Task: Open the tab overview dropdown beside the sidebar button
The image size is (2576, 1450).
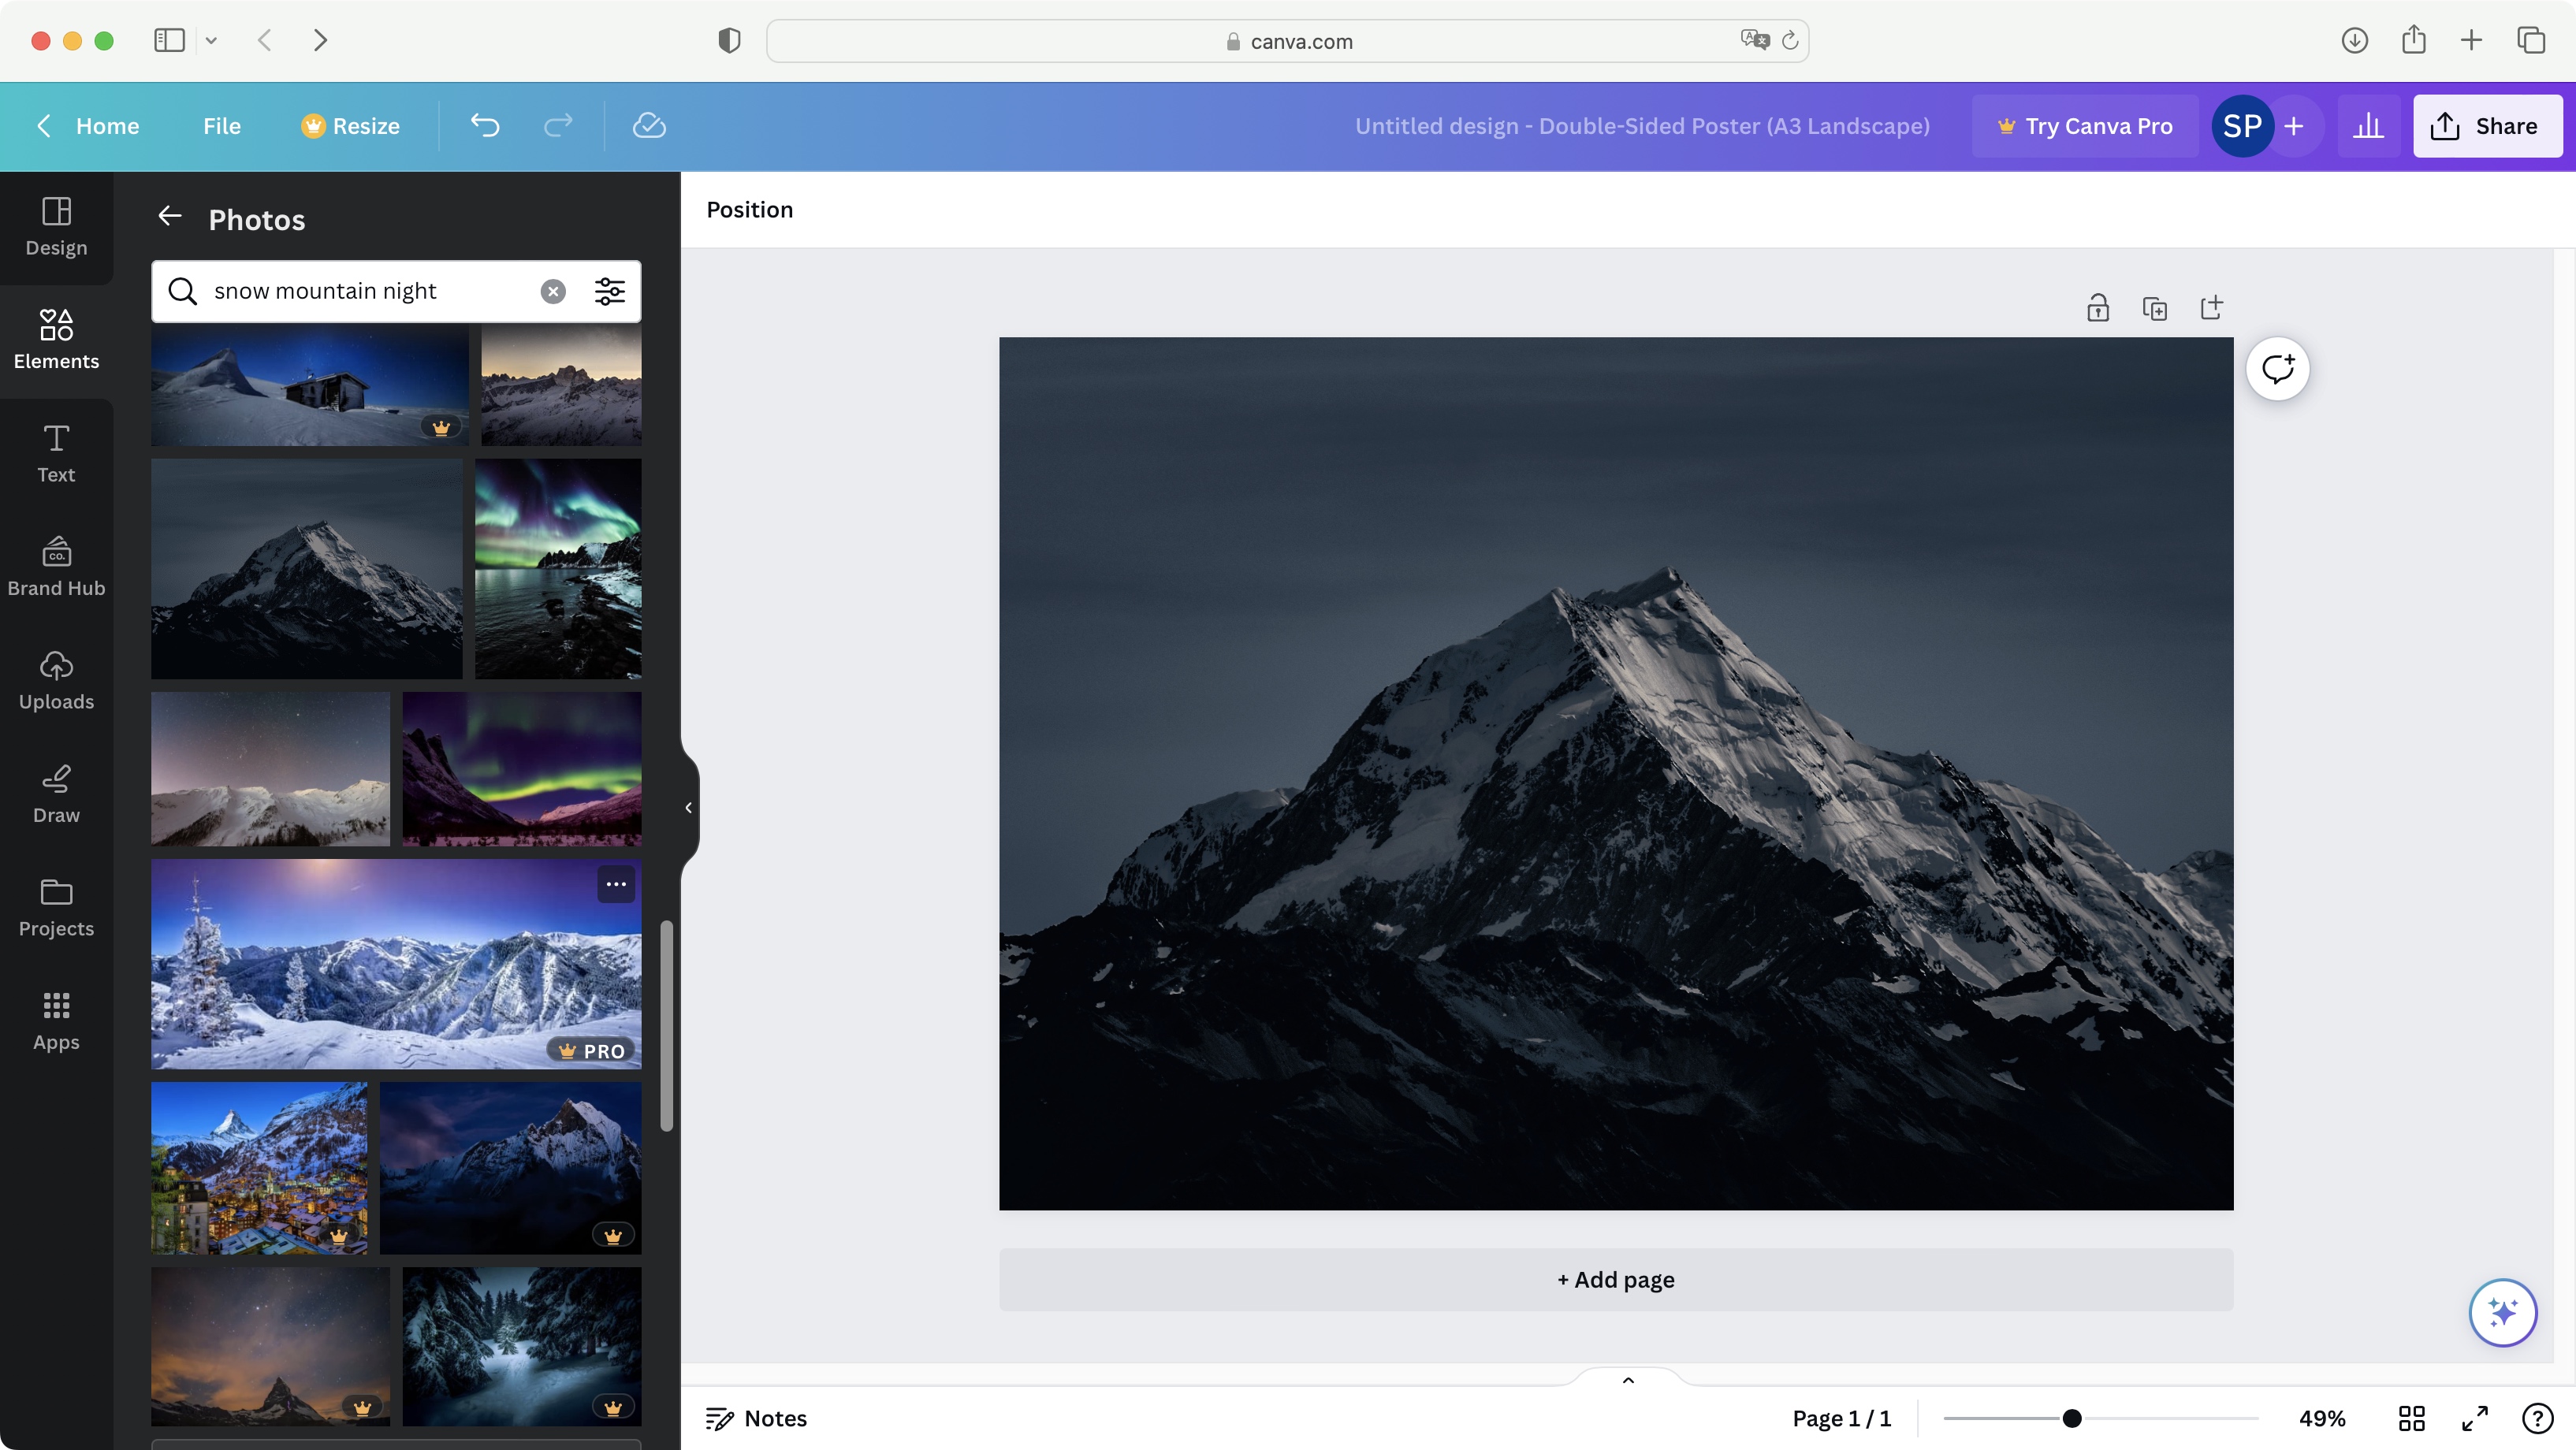Action: [211, 40]
